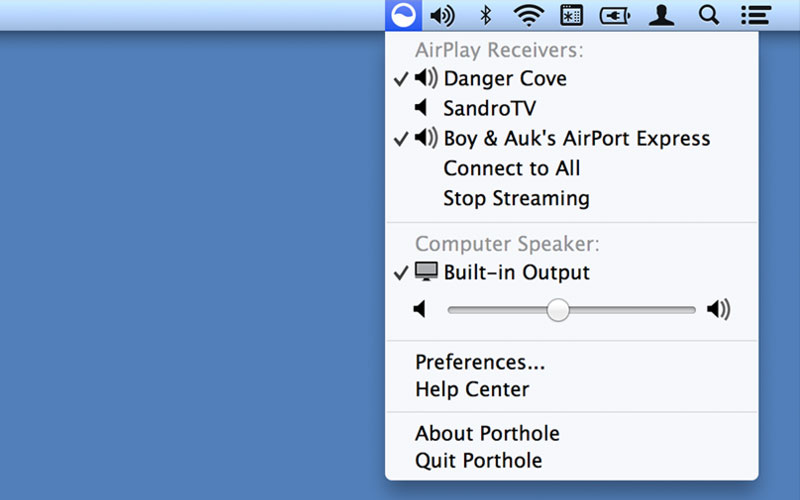Open the Wi-Fi status menu

(529, 16)
